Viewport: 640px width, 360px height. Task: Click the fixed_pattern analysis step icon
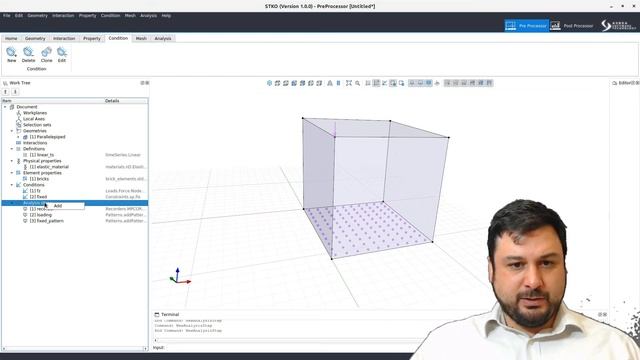[25, 221]
